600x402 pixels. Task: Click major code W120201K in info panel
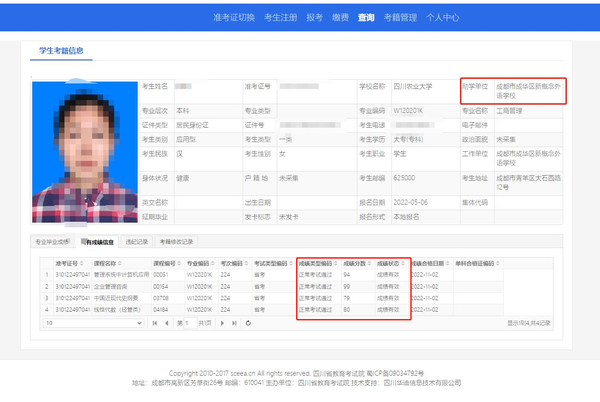tap(408, 111)
